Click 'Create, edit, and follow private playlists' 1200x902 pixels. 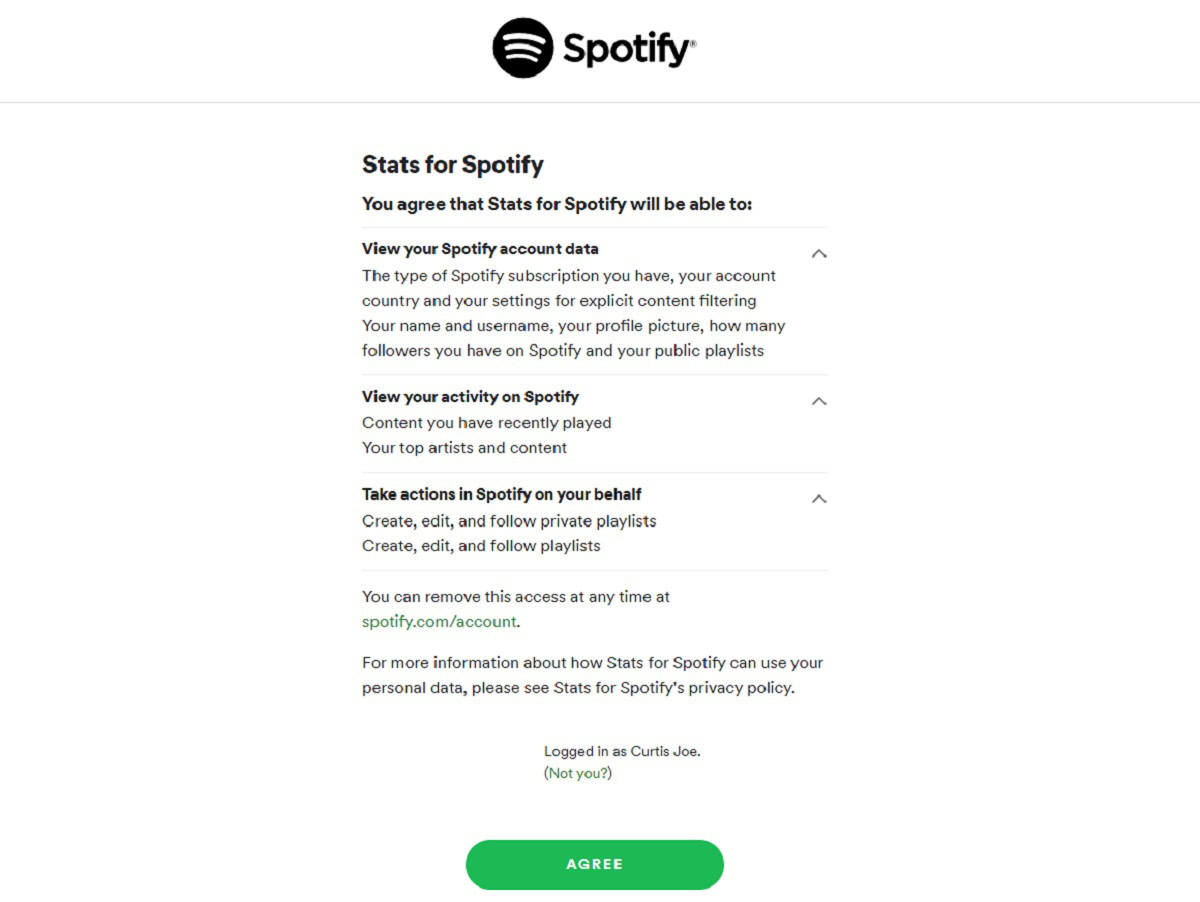click(509, 521)
